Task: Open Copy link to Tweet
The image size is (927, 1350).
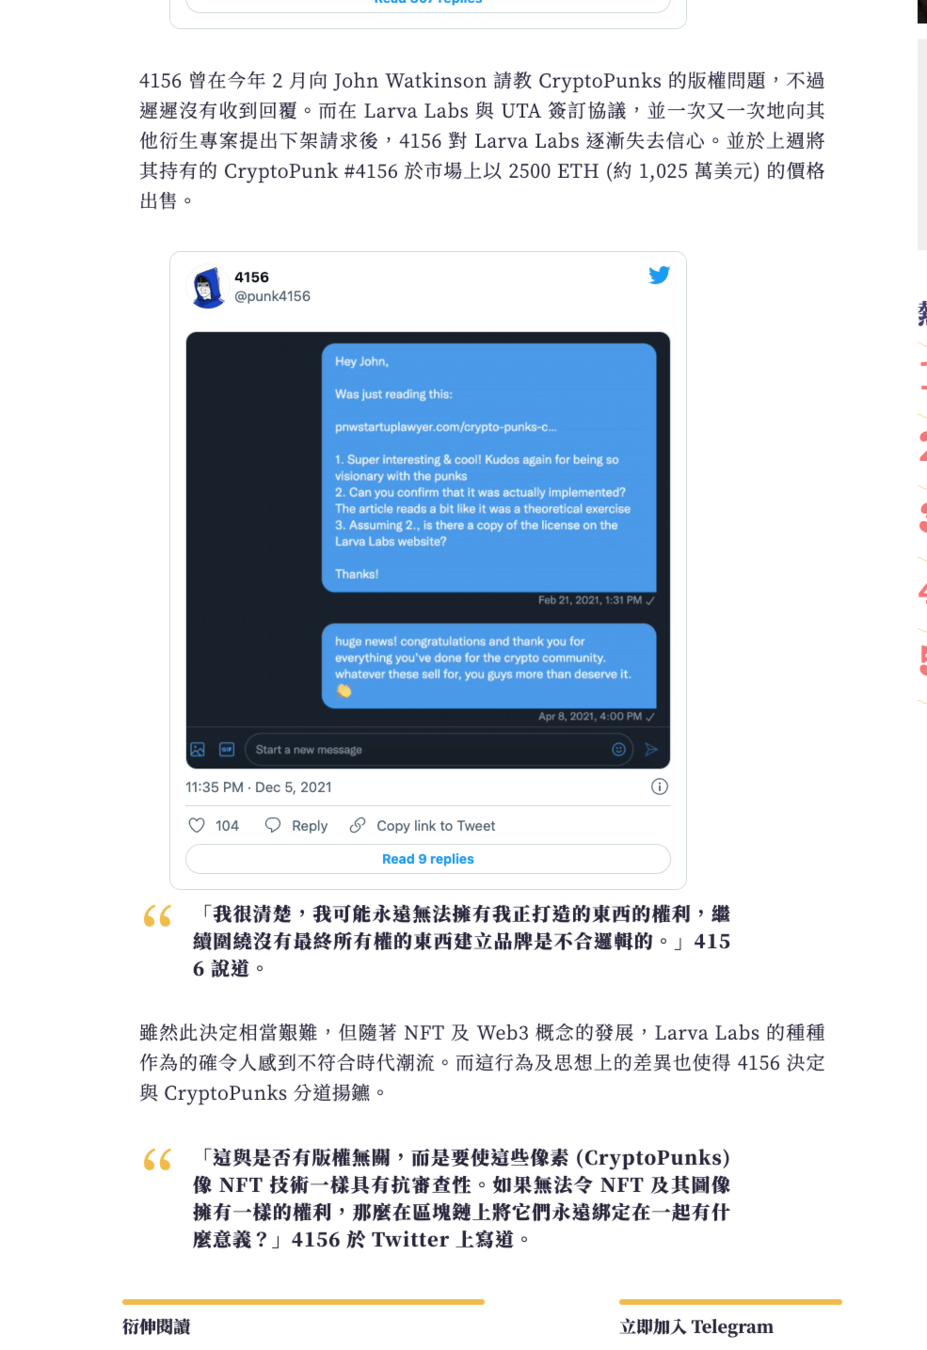Action: click(436, 826)
